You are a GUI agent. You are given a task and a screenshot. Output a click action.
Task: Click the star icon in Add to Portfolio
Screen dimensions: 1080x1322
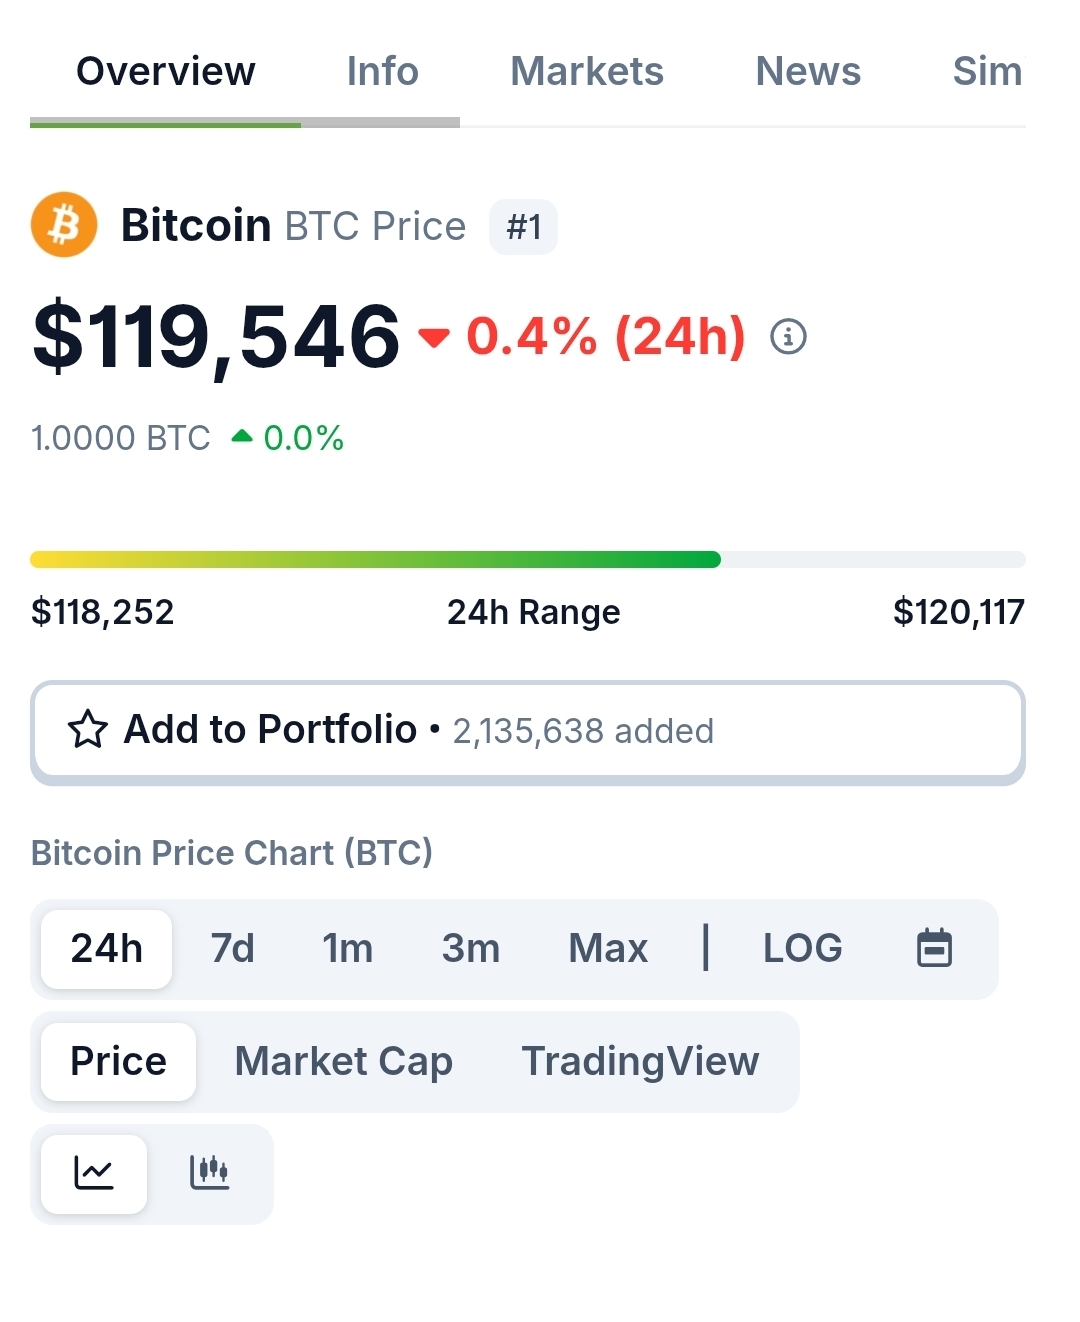88,729
